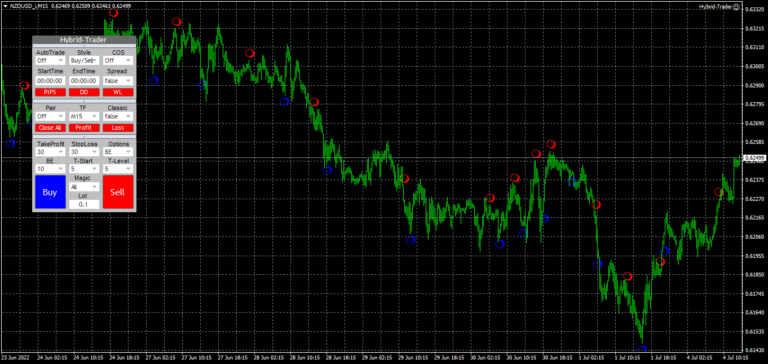The image size is (768, 364).
Task: Open the Style dropdown showing Buy/Sell
Action: (84, 60)
